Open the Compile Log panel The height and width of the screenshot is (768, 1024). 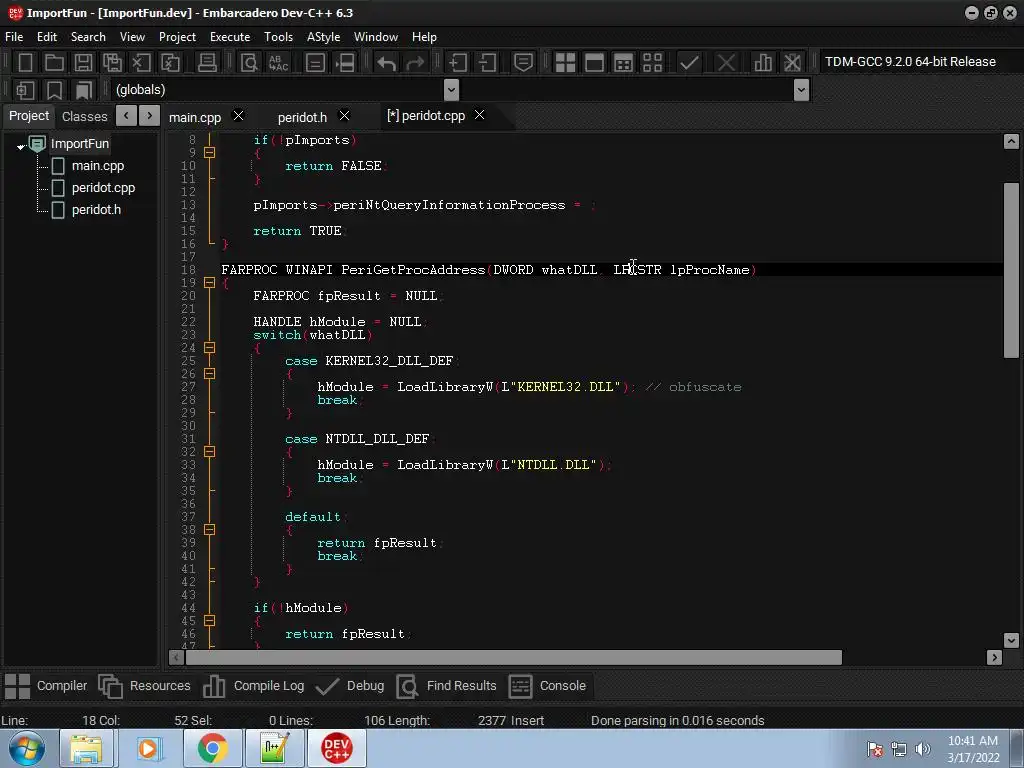[253, 686]
